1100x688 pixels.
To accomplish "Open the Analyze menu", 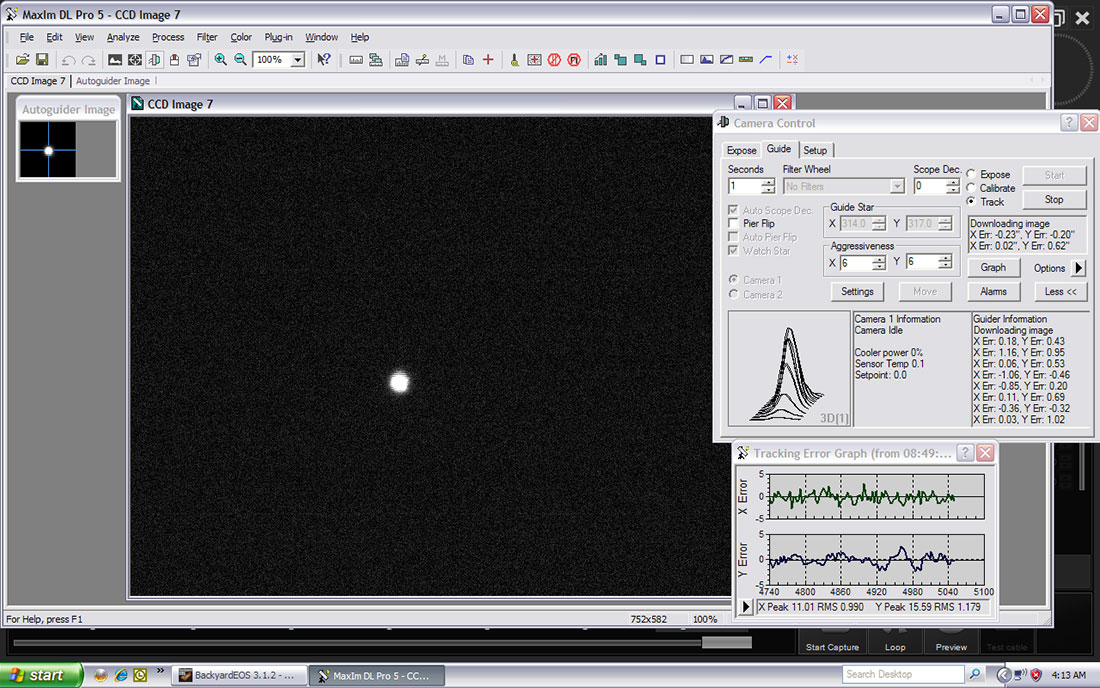I will 123,37.
